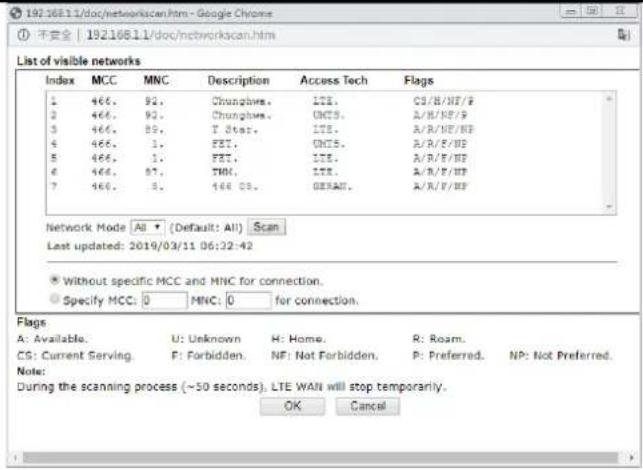Image resolution: width=643 pixels, height=470 pixels.
Task: Click the 'P: Preferred' legend text
Action: click(448, 356)
